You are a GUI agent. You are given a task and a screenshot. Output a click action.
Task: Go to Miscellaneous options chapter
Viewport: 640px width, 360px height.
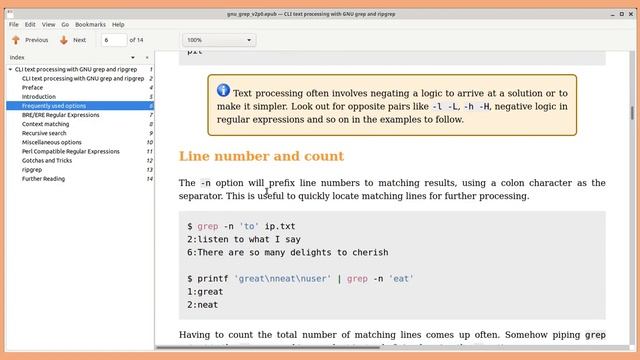pos(51,142)
